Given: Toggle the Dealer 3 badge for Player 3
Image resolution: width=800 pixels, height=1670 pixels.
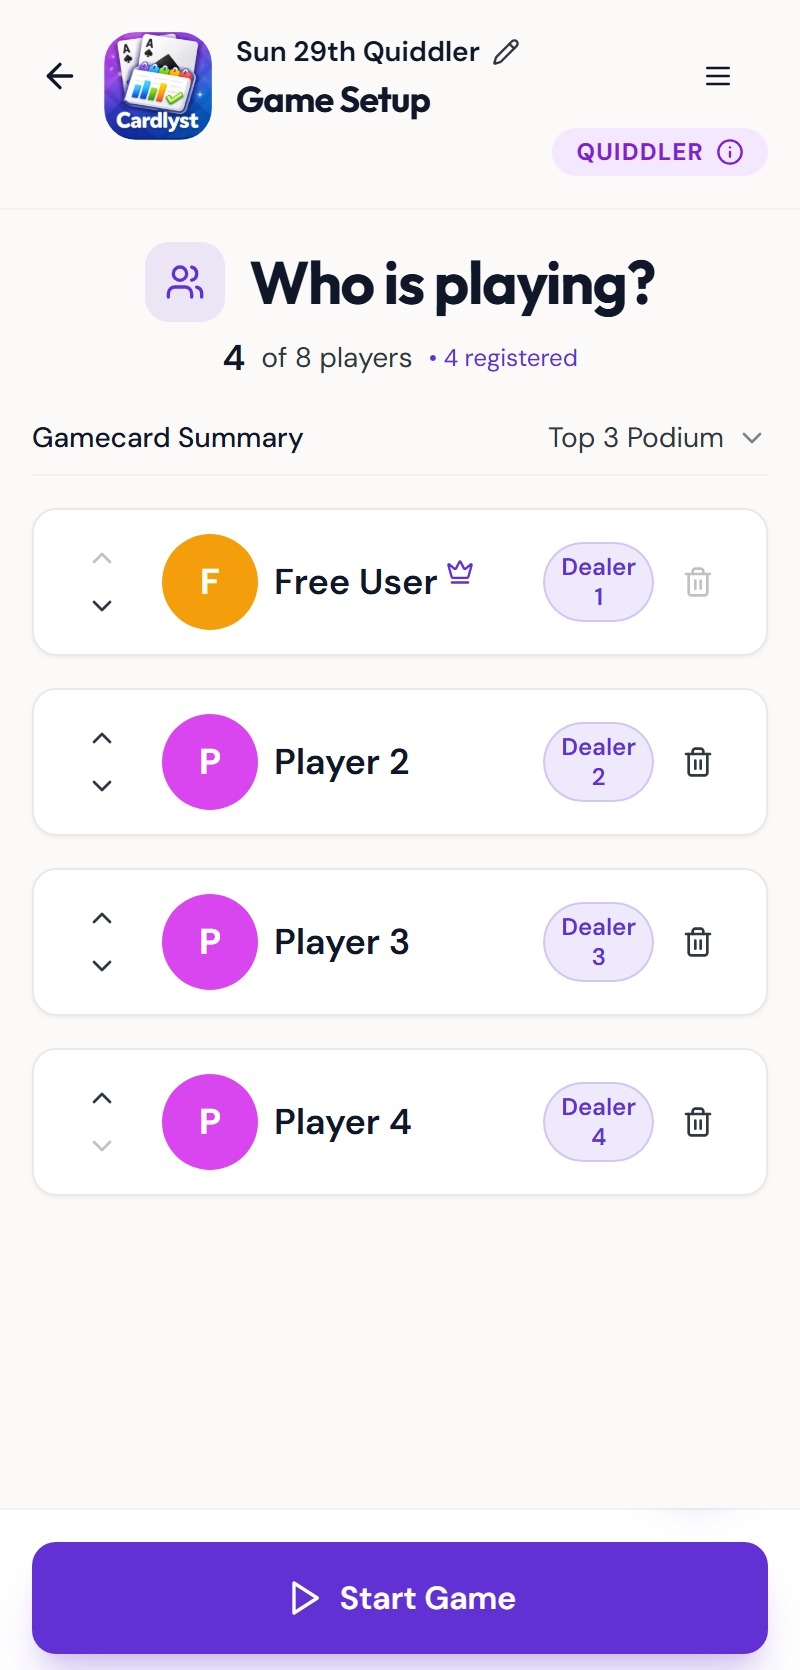Looking at the screenshot, I should pos(598,942).
